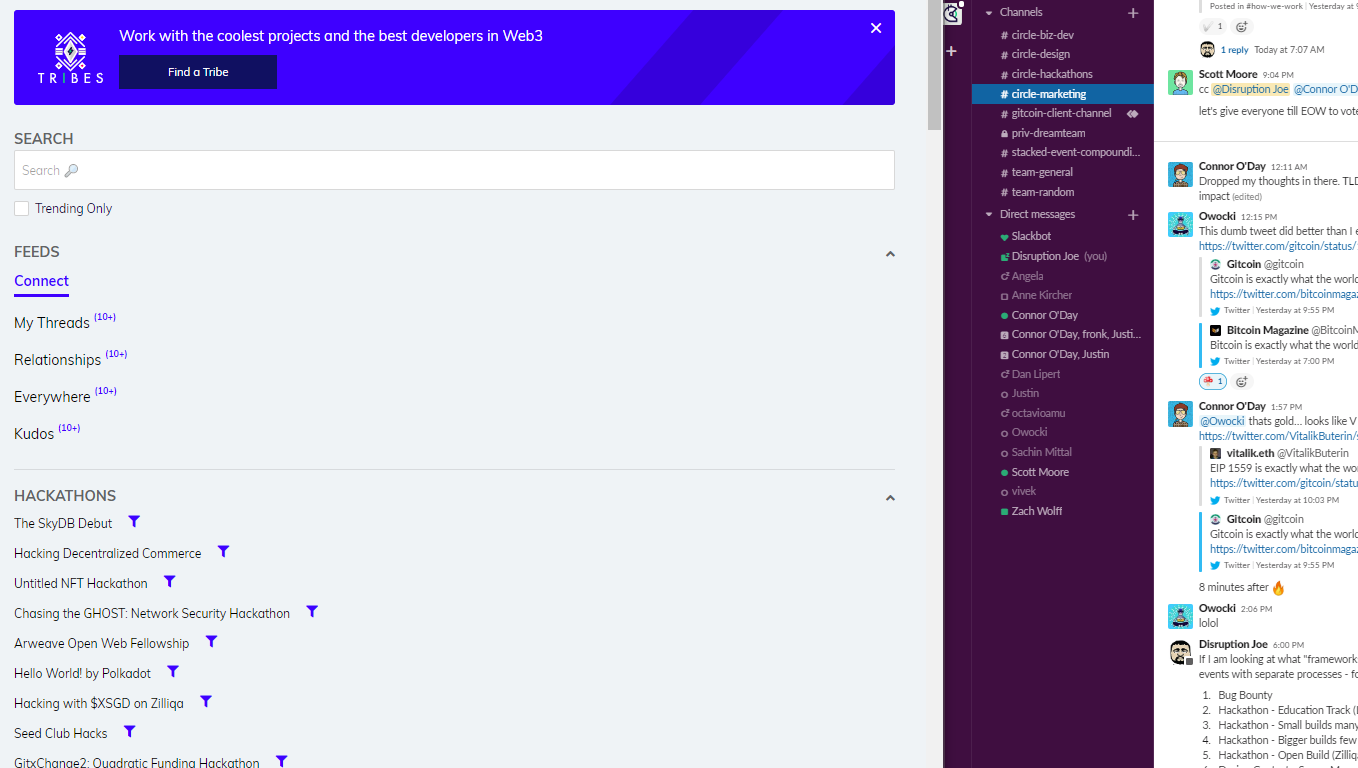1358x768 pixels.
Task: Toggle the reaction with count 1 under Bitcoin Magazine
Action: pyautogui.click(x=1212, y=381)
